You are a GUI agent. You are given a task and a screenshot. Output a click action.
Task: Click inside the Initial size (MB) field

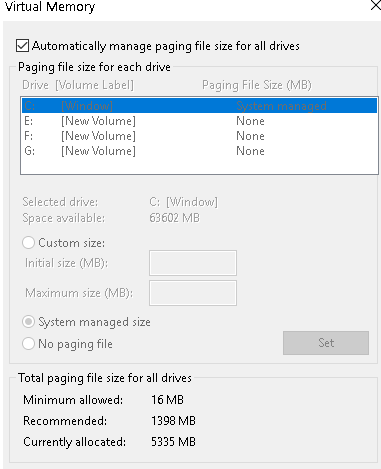[193, 263]
